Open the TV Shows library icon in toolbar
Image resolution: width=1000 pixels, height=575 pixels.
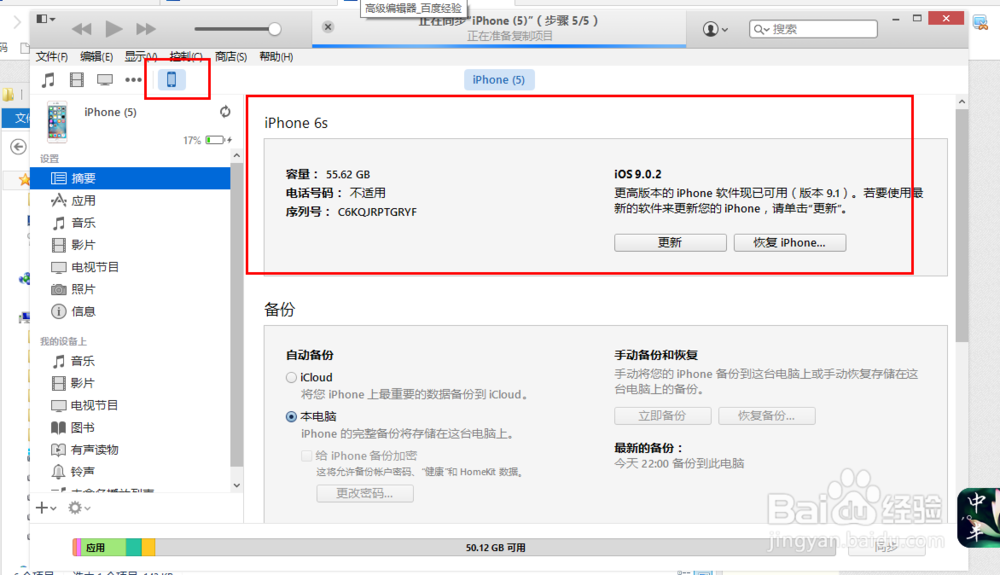105,80
